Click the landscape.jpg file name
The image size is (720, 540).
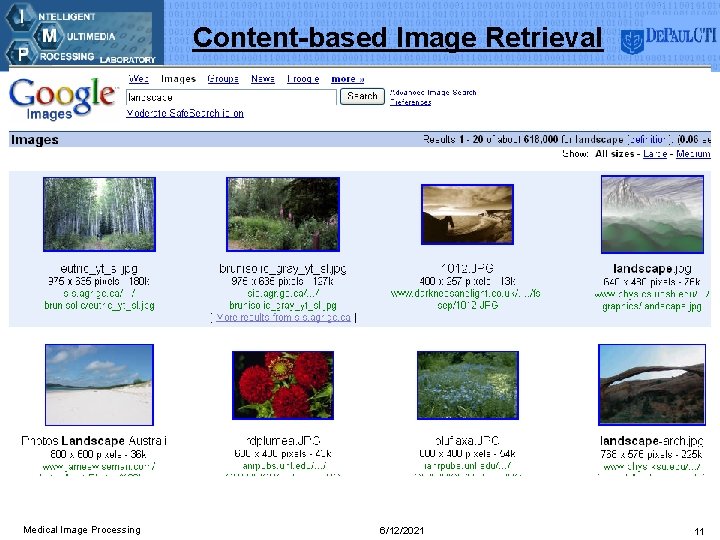652,269
